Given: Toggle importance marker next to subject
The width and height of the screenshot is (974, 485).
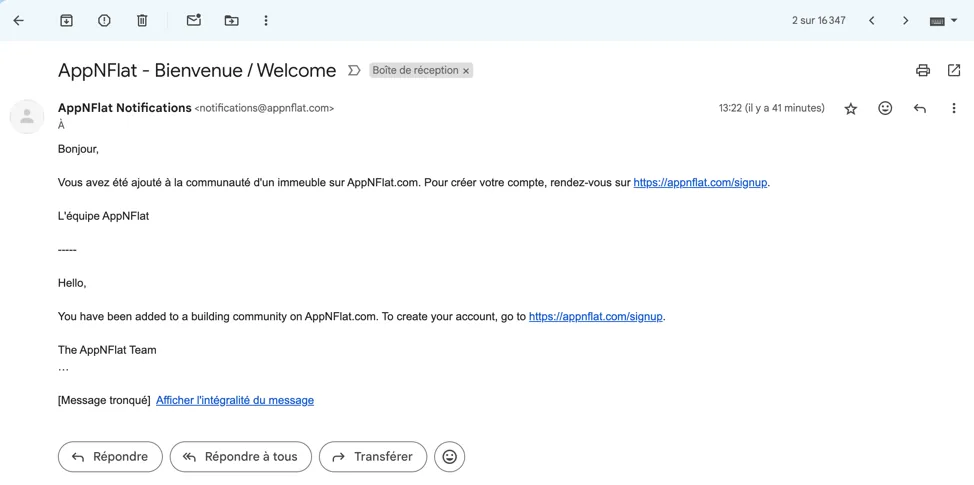Looking at the screenshot, I should pos(353,70).
